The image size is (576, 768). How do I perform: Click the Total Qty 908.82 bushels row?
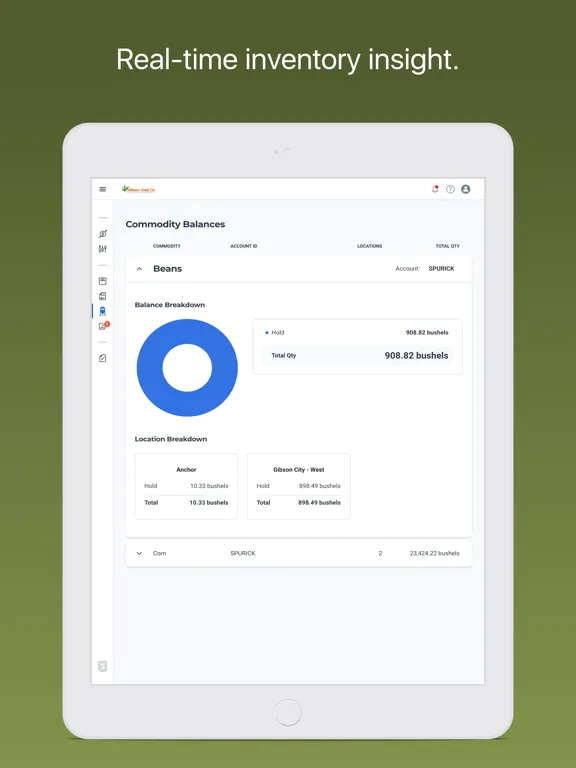point(358,356)
